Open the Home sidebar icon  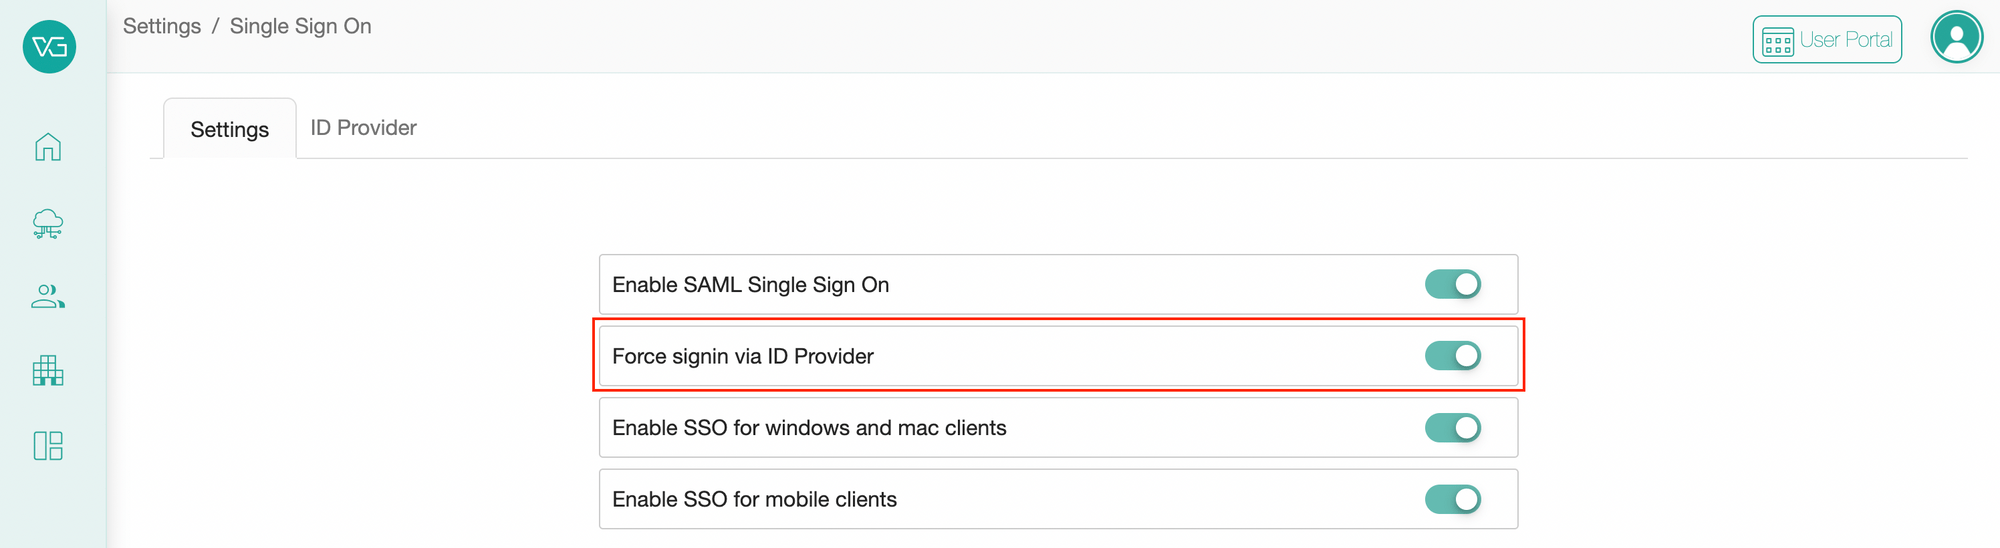(x=48, y=147)
